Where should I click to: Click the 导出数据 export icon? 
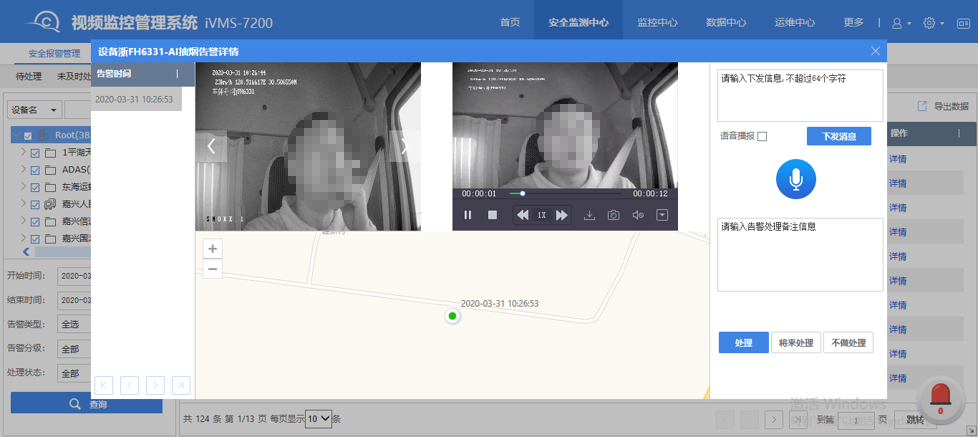point(922,107)
